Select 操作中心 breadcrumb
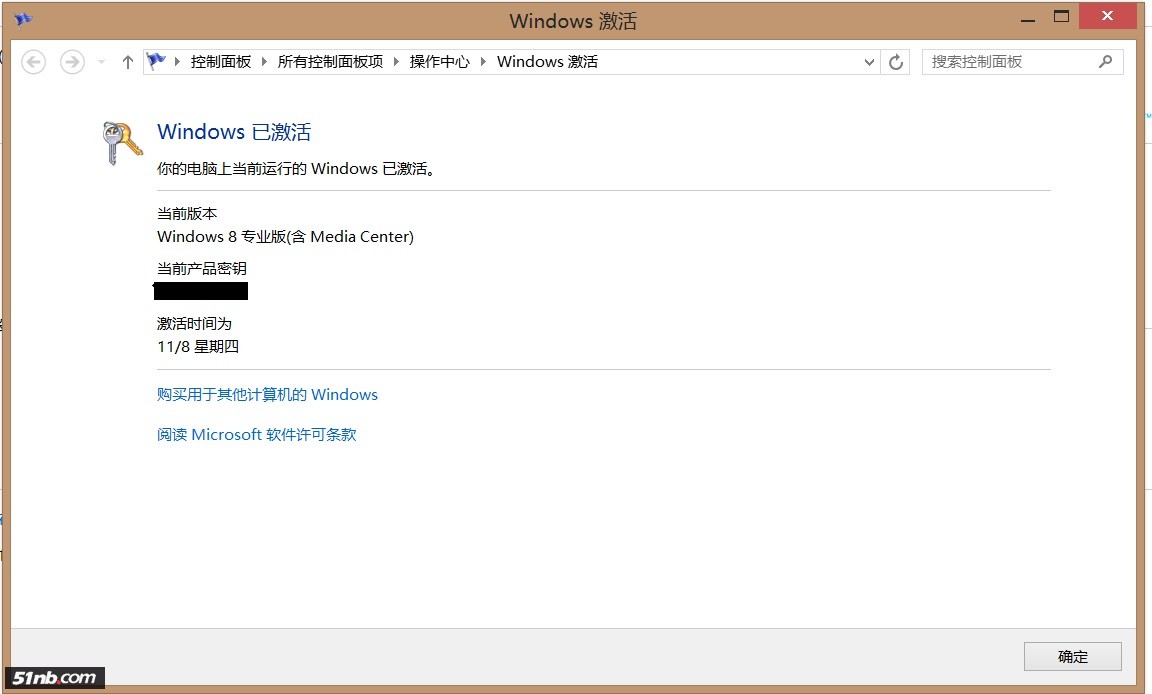1152x694 pixels. coord(439,62)
